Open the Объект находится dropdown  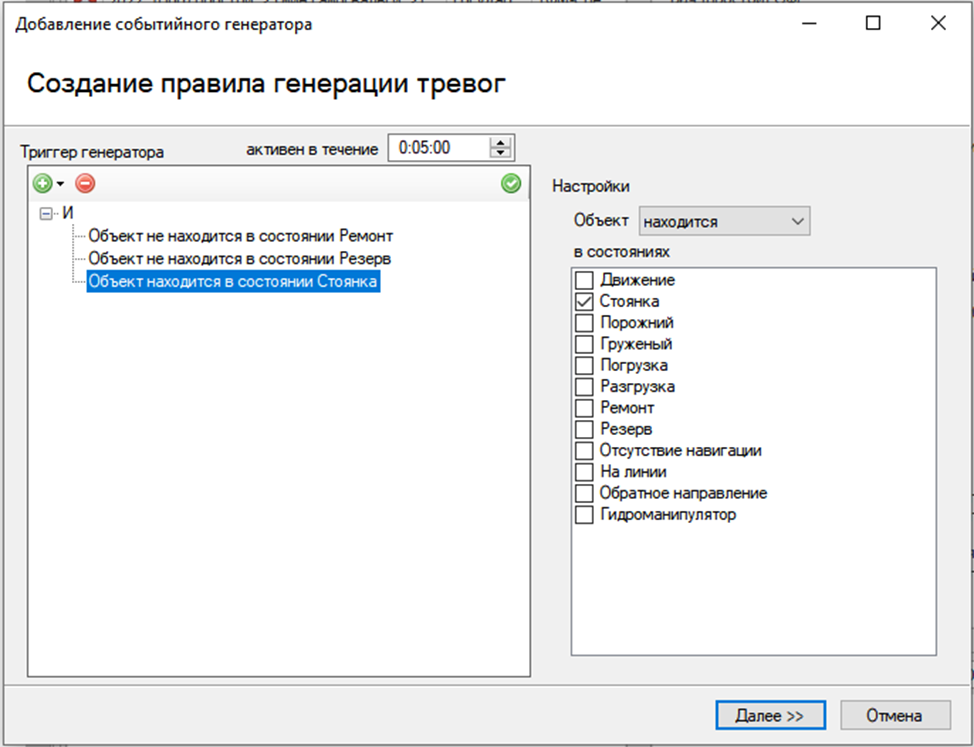tap(724, 221)
